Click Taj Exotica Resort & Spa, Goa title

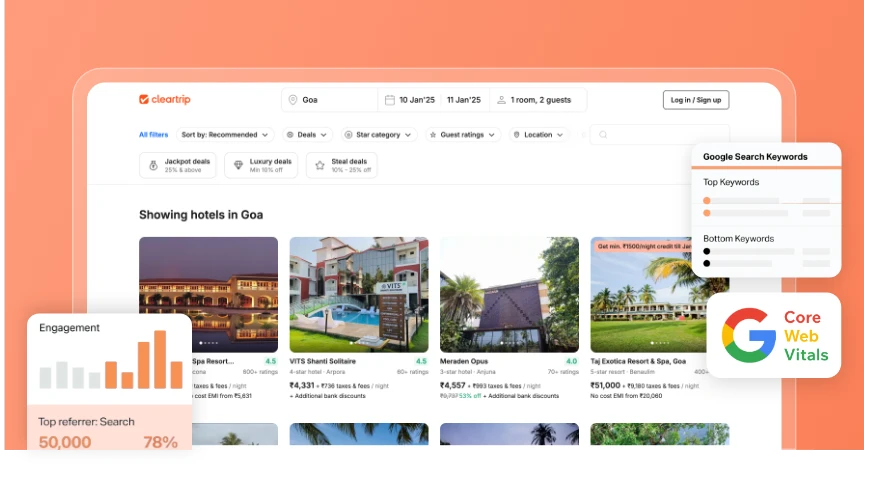(x=638, y=362)
